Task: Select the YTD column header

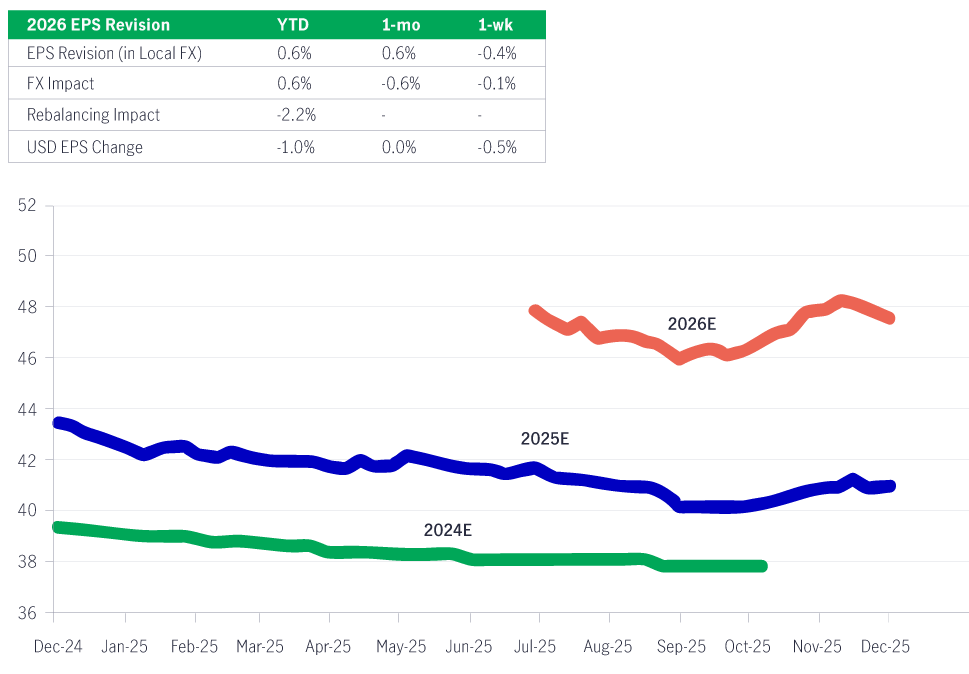Action: (x=291, y=24)
